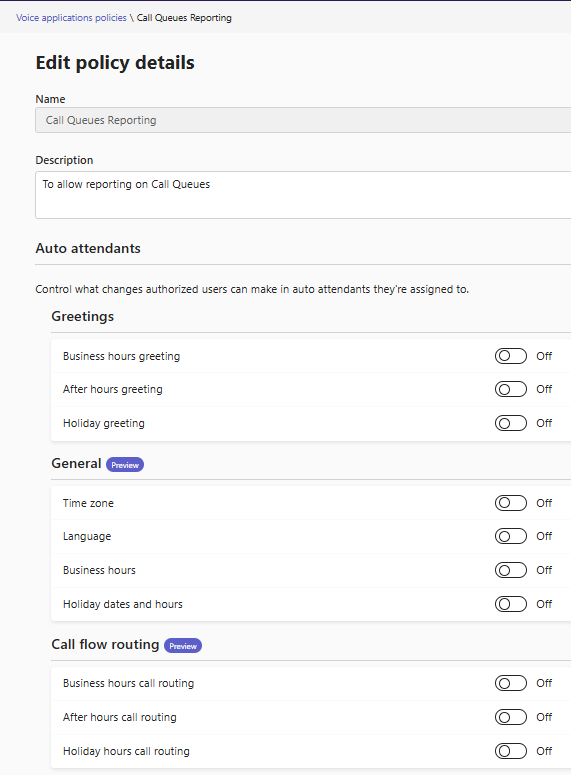Click the Business hours call routing label
Screen dimensions: 571x775
pyautogui.click(x=129, y=683)
